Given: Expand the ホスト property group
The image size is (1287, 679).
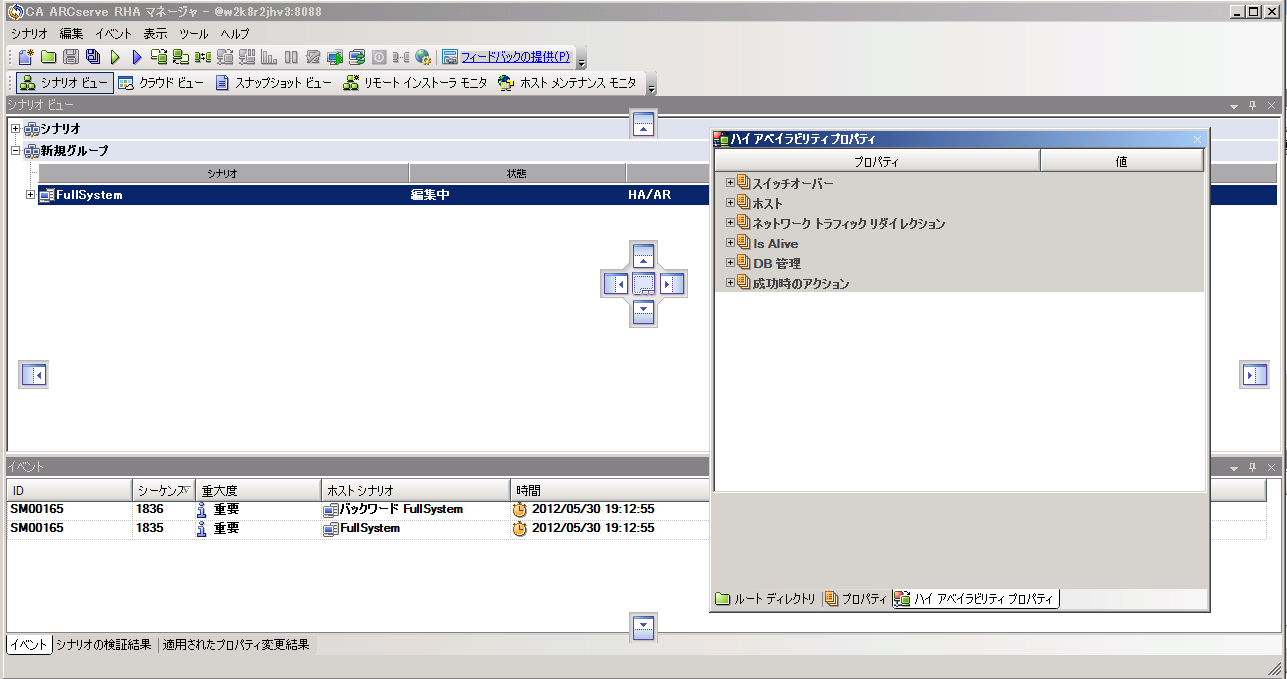Looking at the screenshot, I should (x=730, y=203).
